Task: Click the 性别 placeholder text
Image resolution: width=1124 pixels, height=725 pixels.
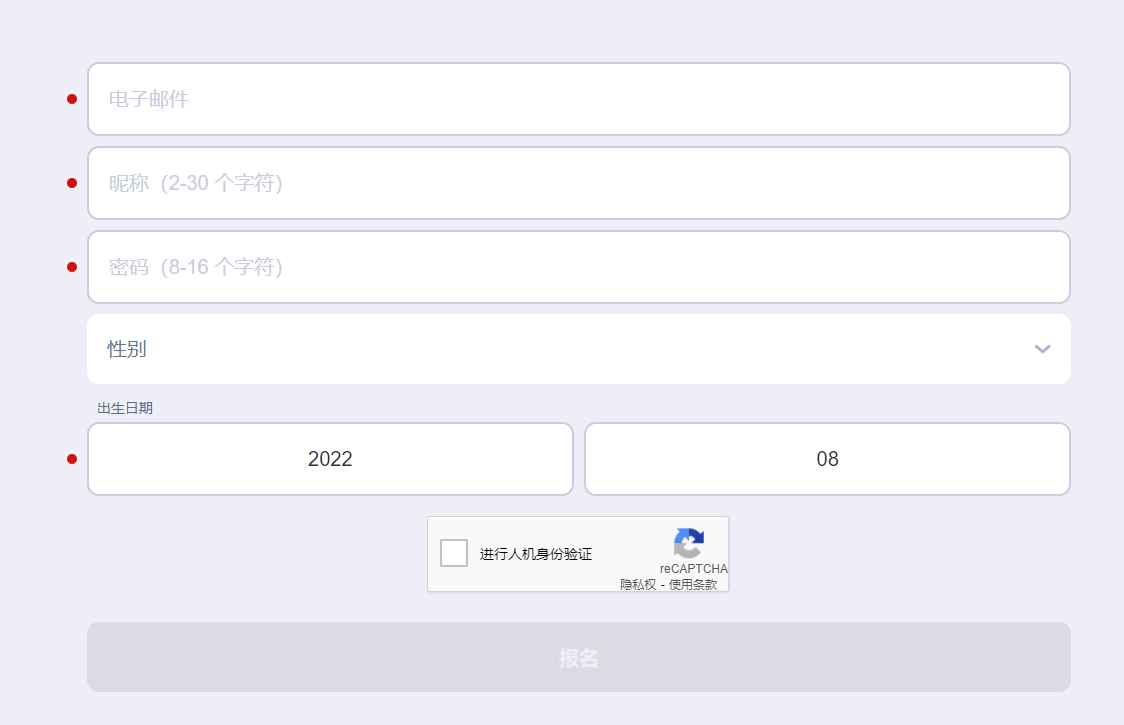Action: (128, 349)
